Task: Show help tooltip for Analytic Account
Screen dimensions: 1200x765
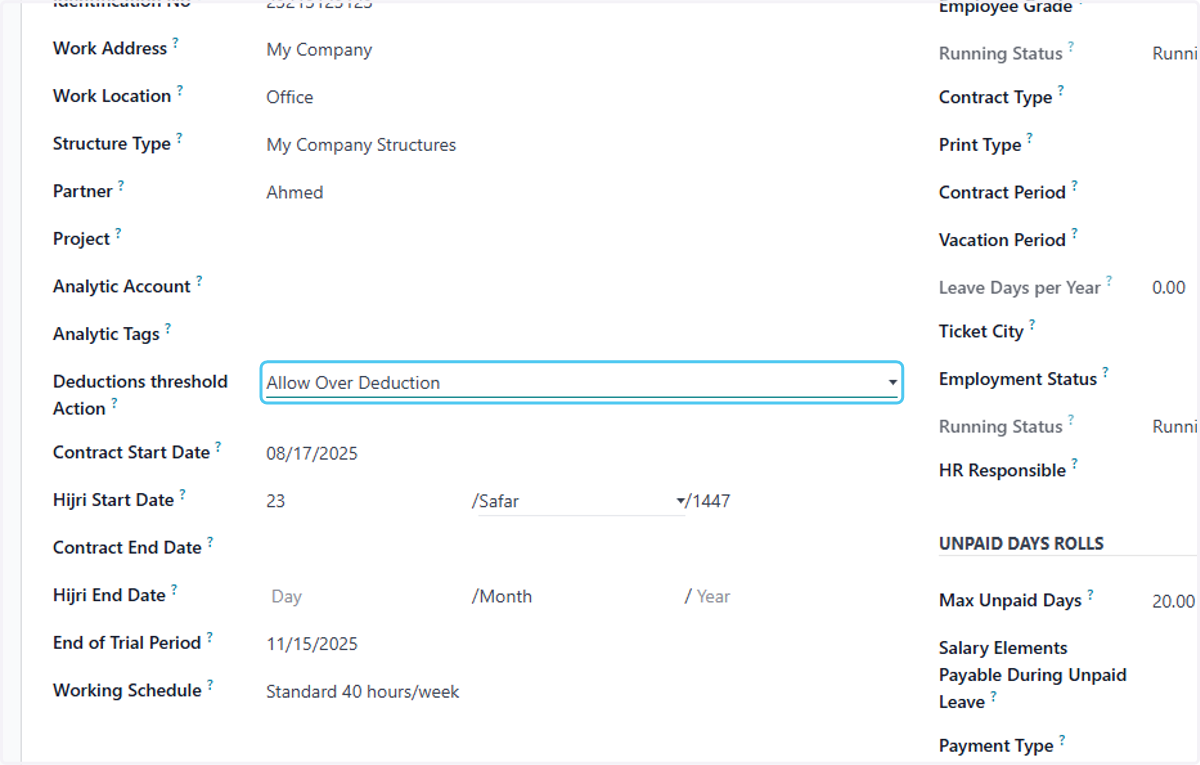Action: [x=199, y=281]
